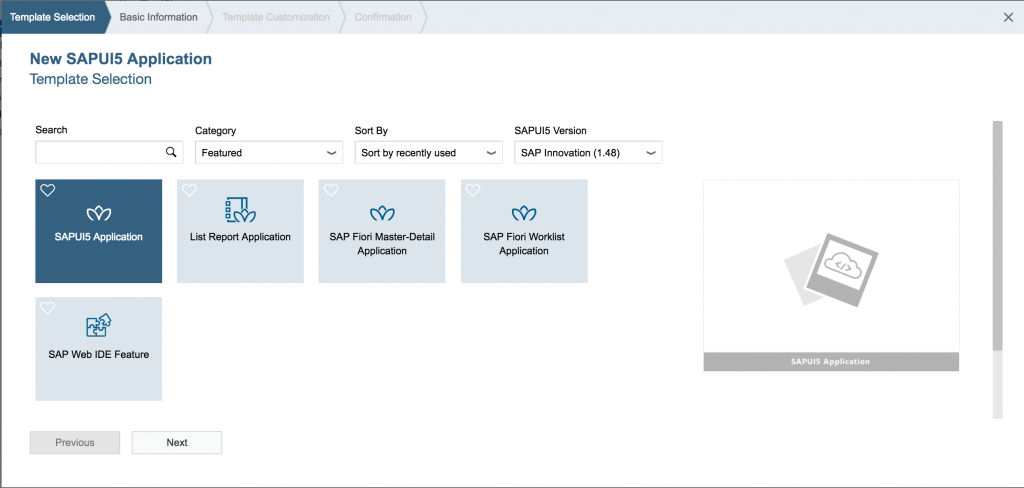1024x488 pixels.
Task: Favorite the SAP Fiori Worklist heart
Action: tap(473, 191)
